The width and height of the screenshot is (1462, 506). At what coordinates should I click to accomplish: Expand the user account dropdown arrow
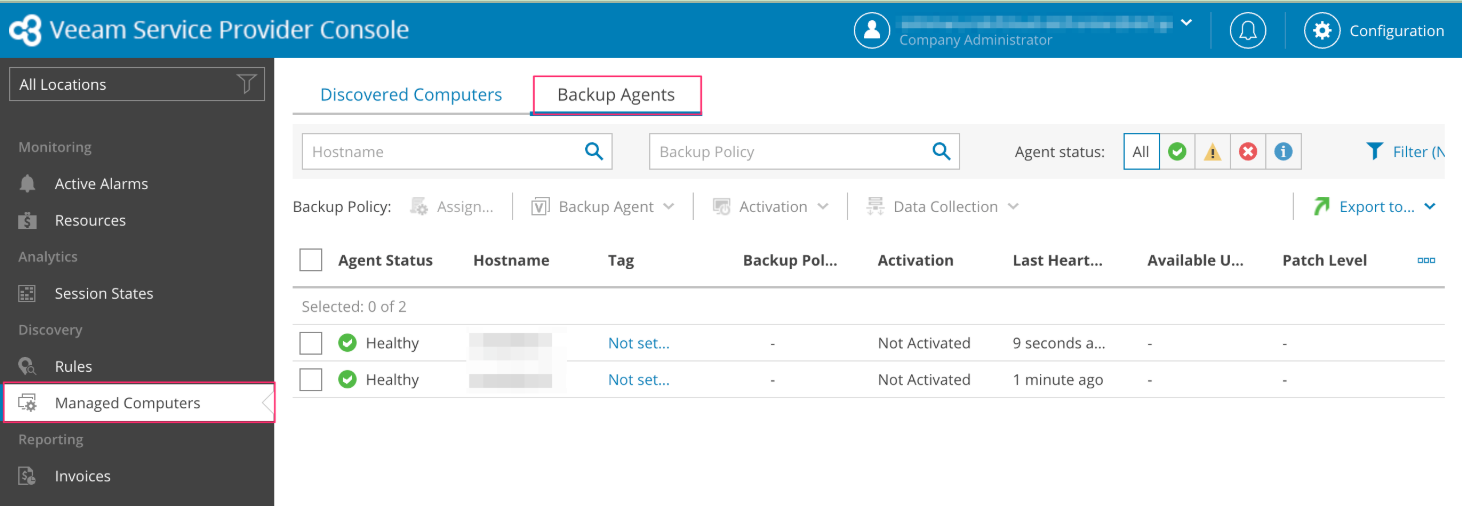[1187, 22]
